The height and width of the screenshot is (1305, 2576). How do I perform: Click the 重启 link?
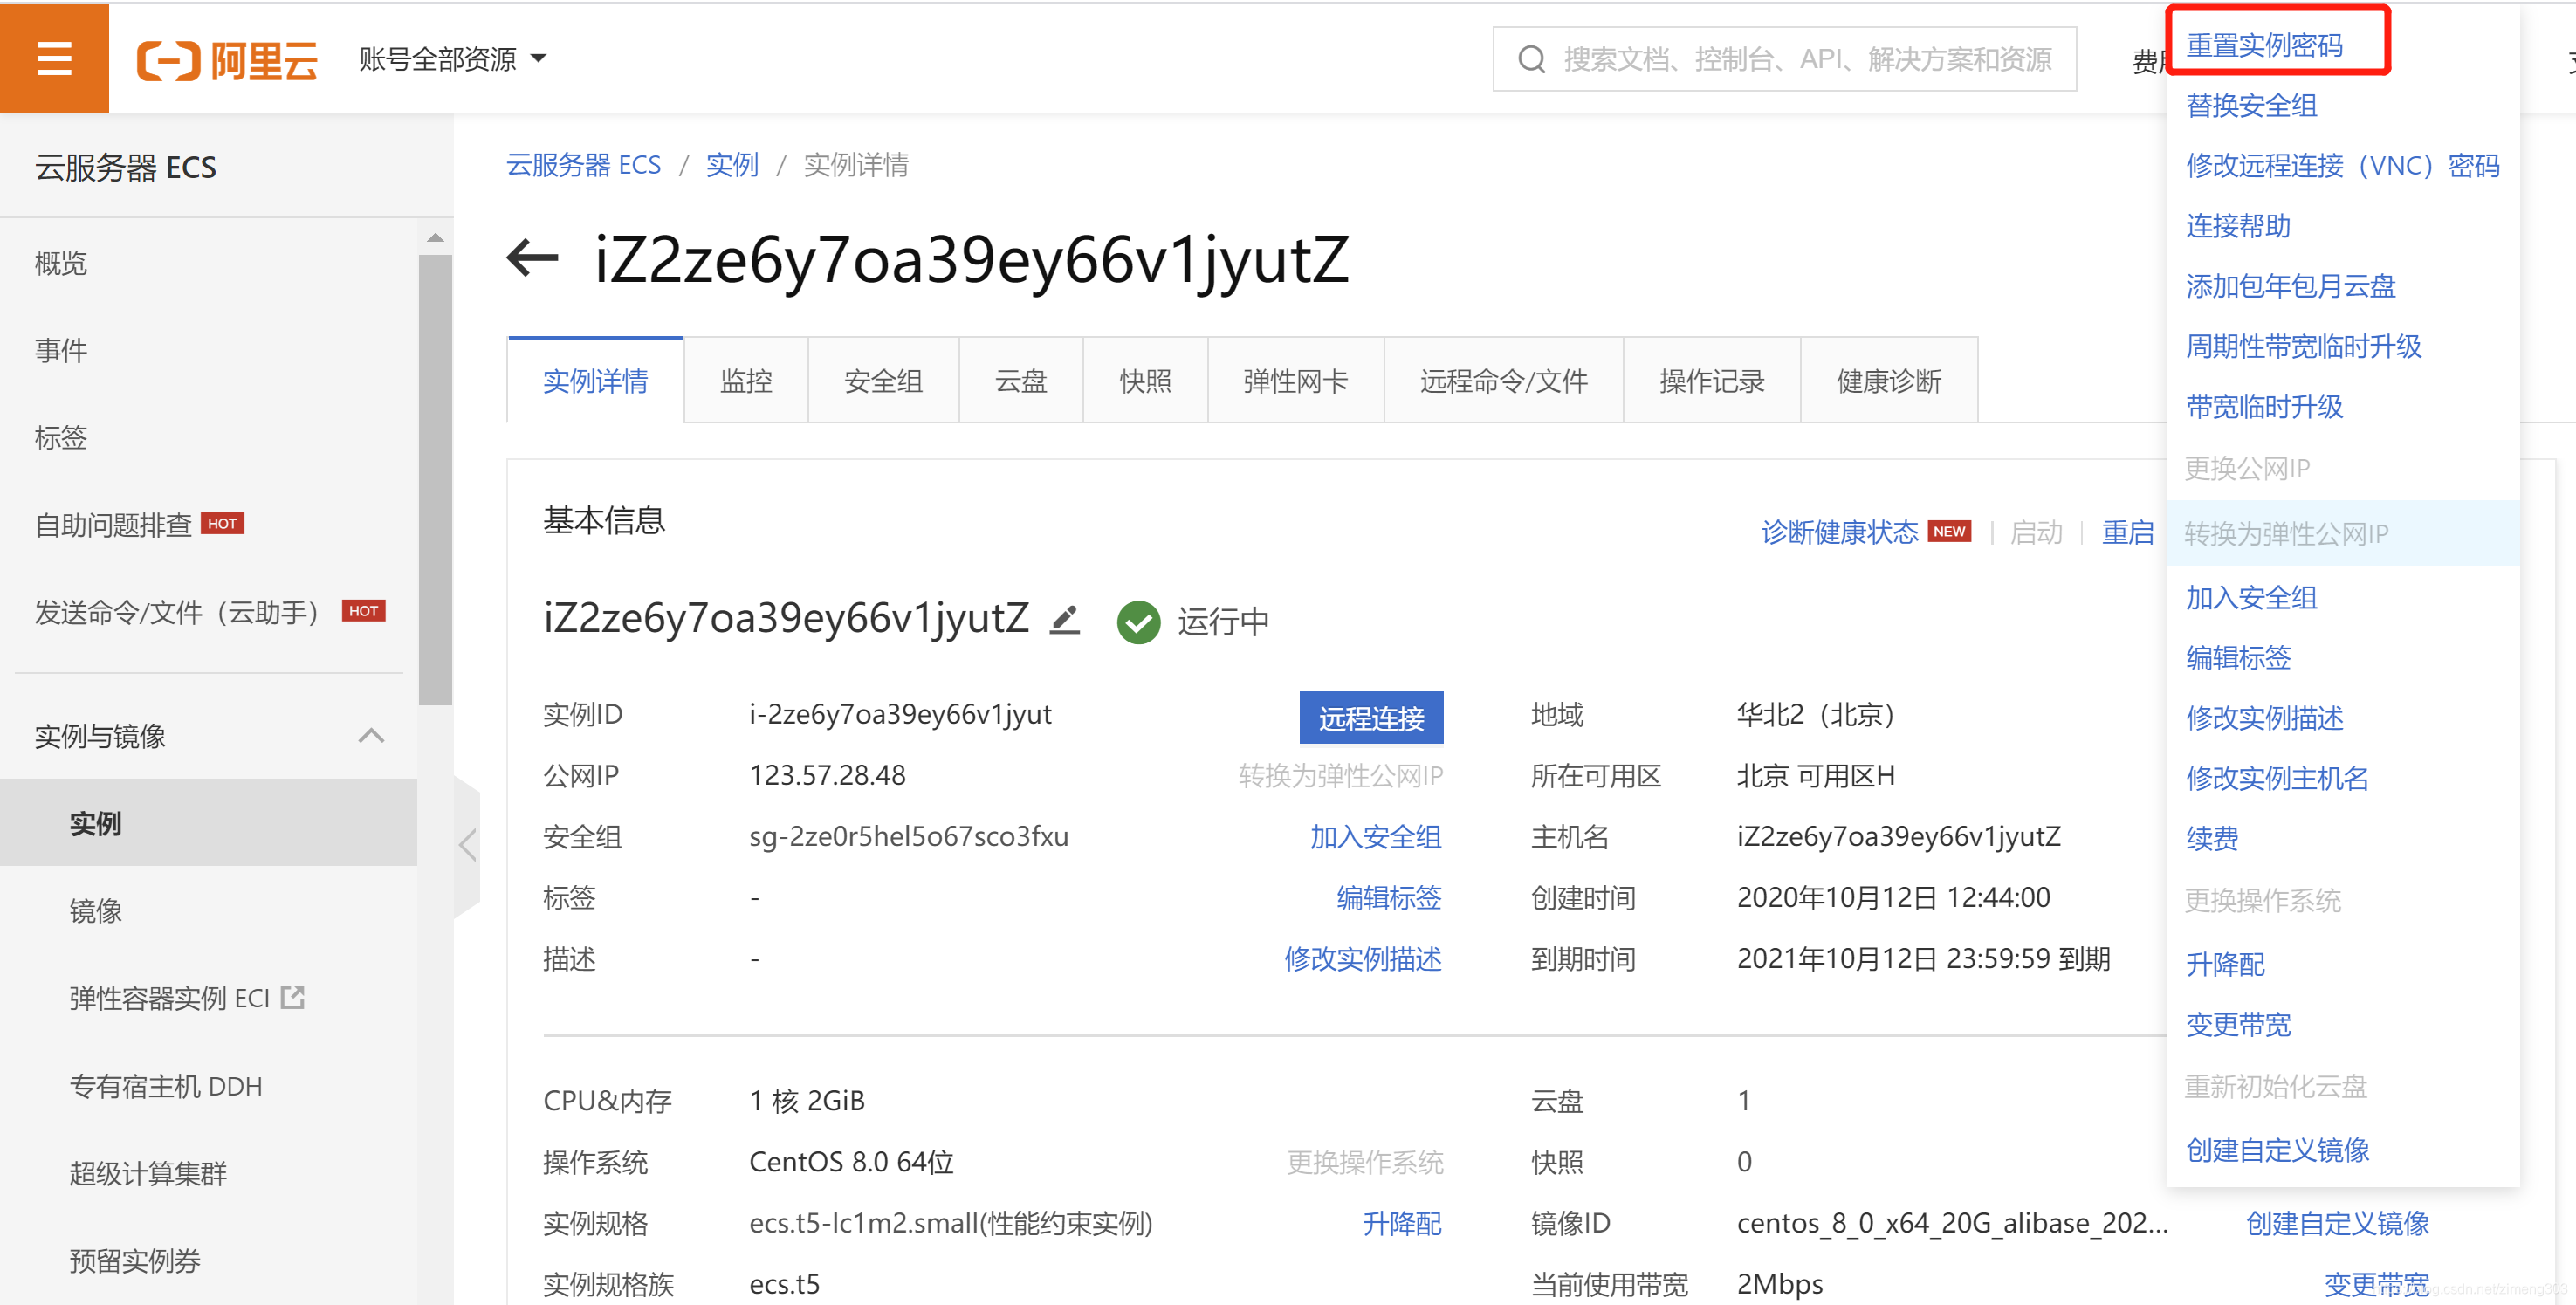pyautogui.click(x=2127, y=532)
